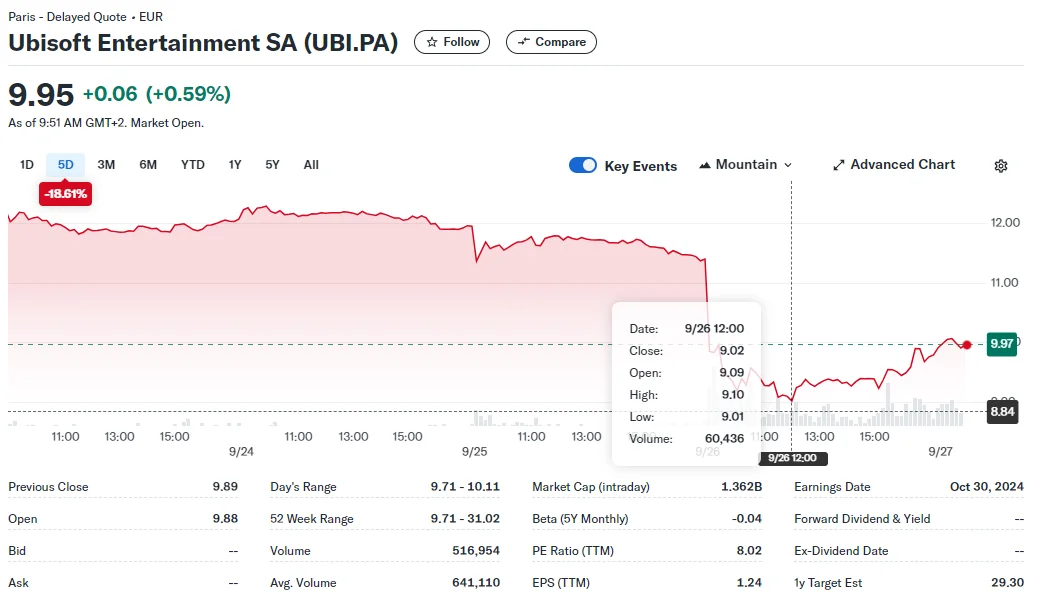Click the star icon on Follow
1042x599 pixels.
432,42
